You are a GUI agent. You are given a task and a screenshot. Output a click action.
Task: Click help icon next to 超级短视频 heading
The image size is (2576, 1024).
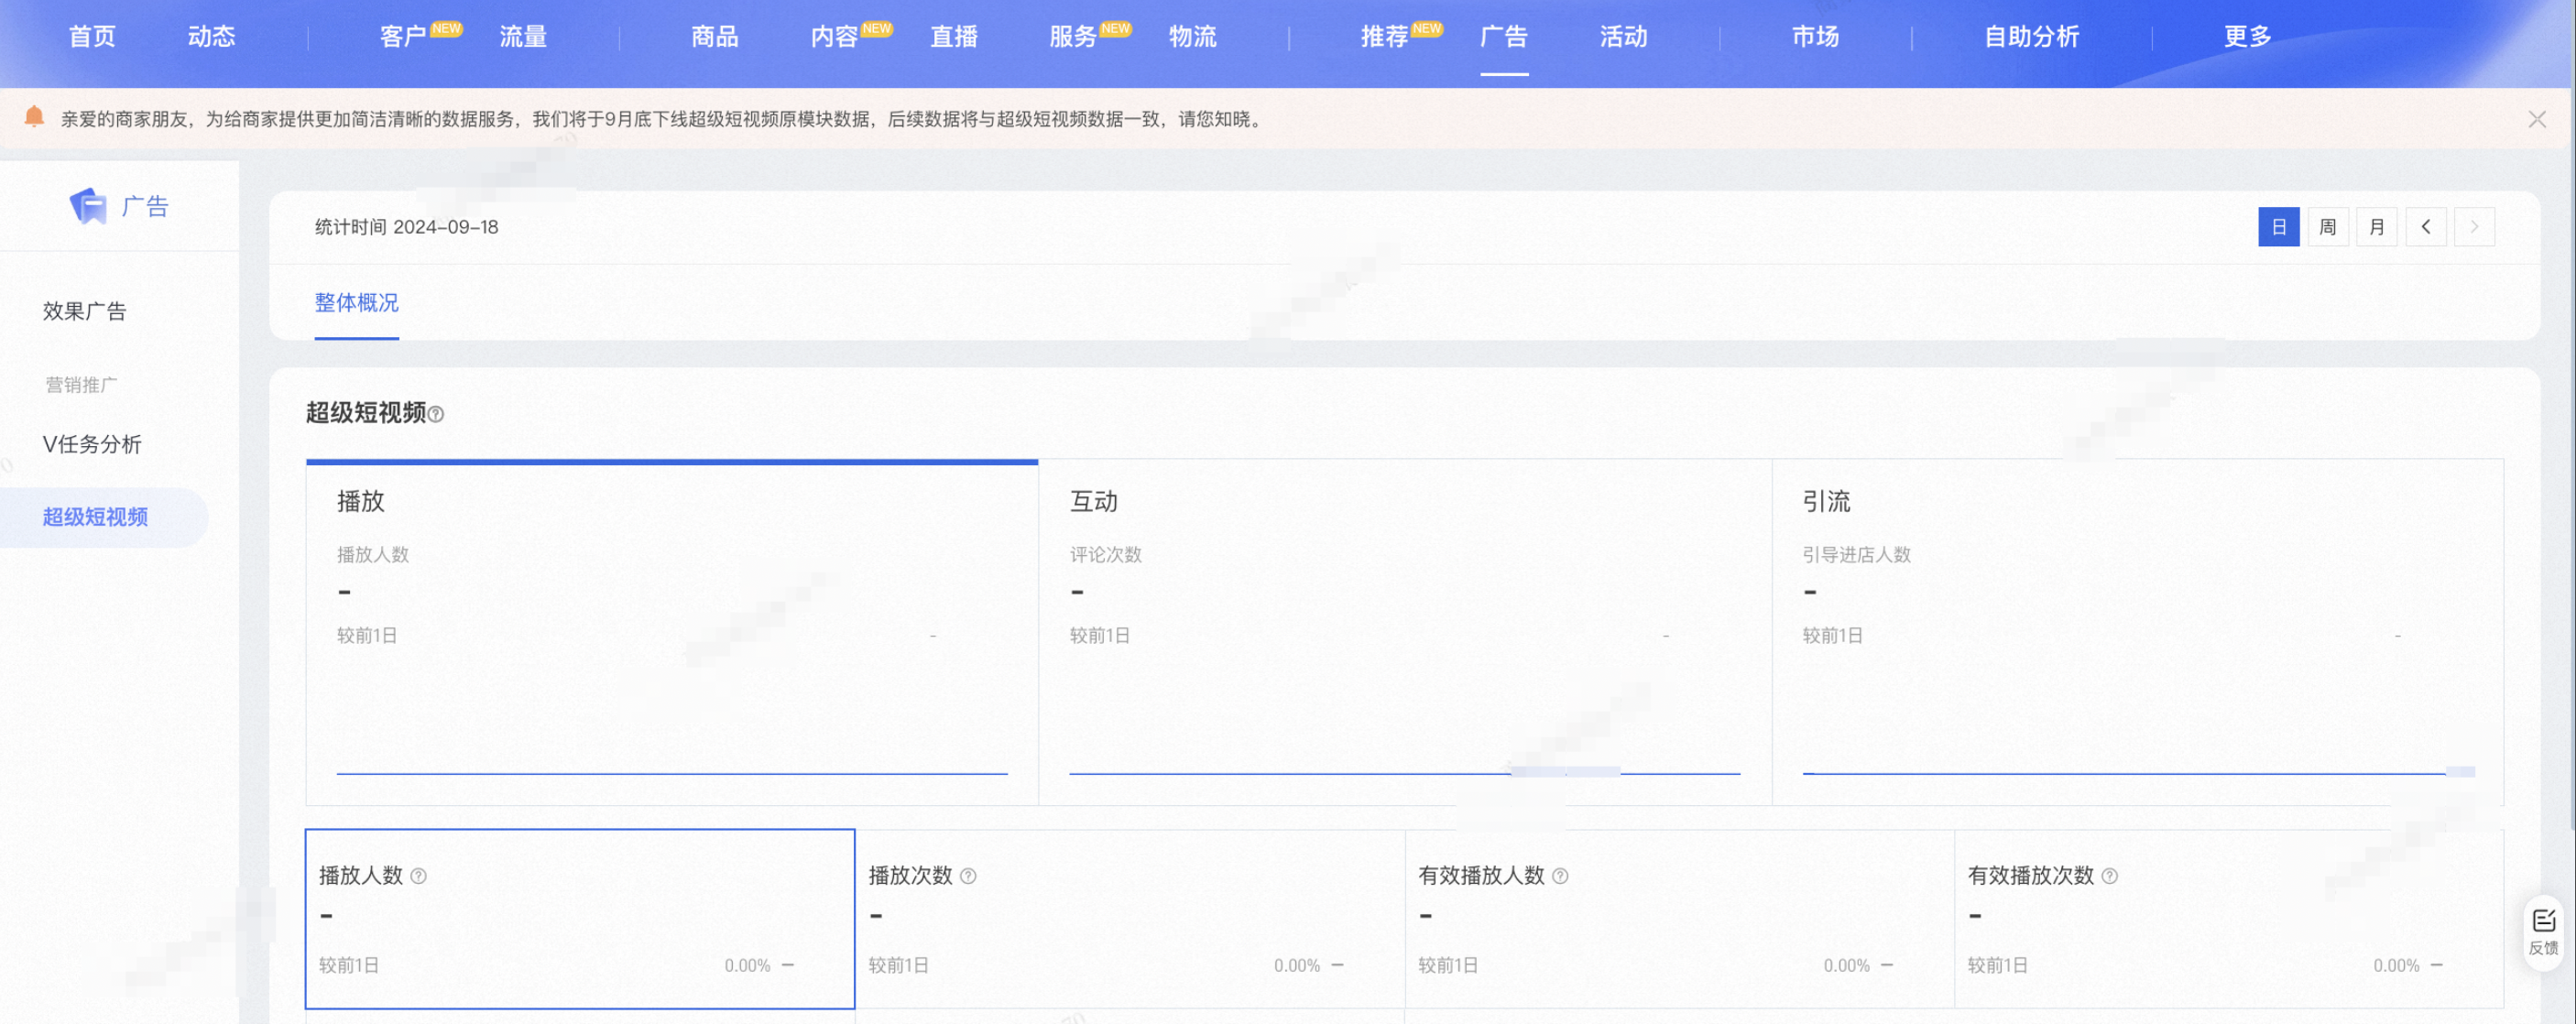[x=436, y=414]
